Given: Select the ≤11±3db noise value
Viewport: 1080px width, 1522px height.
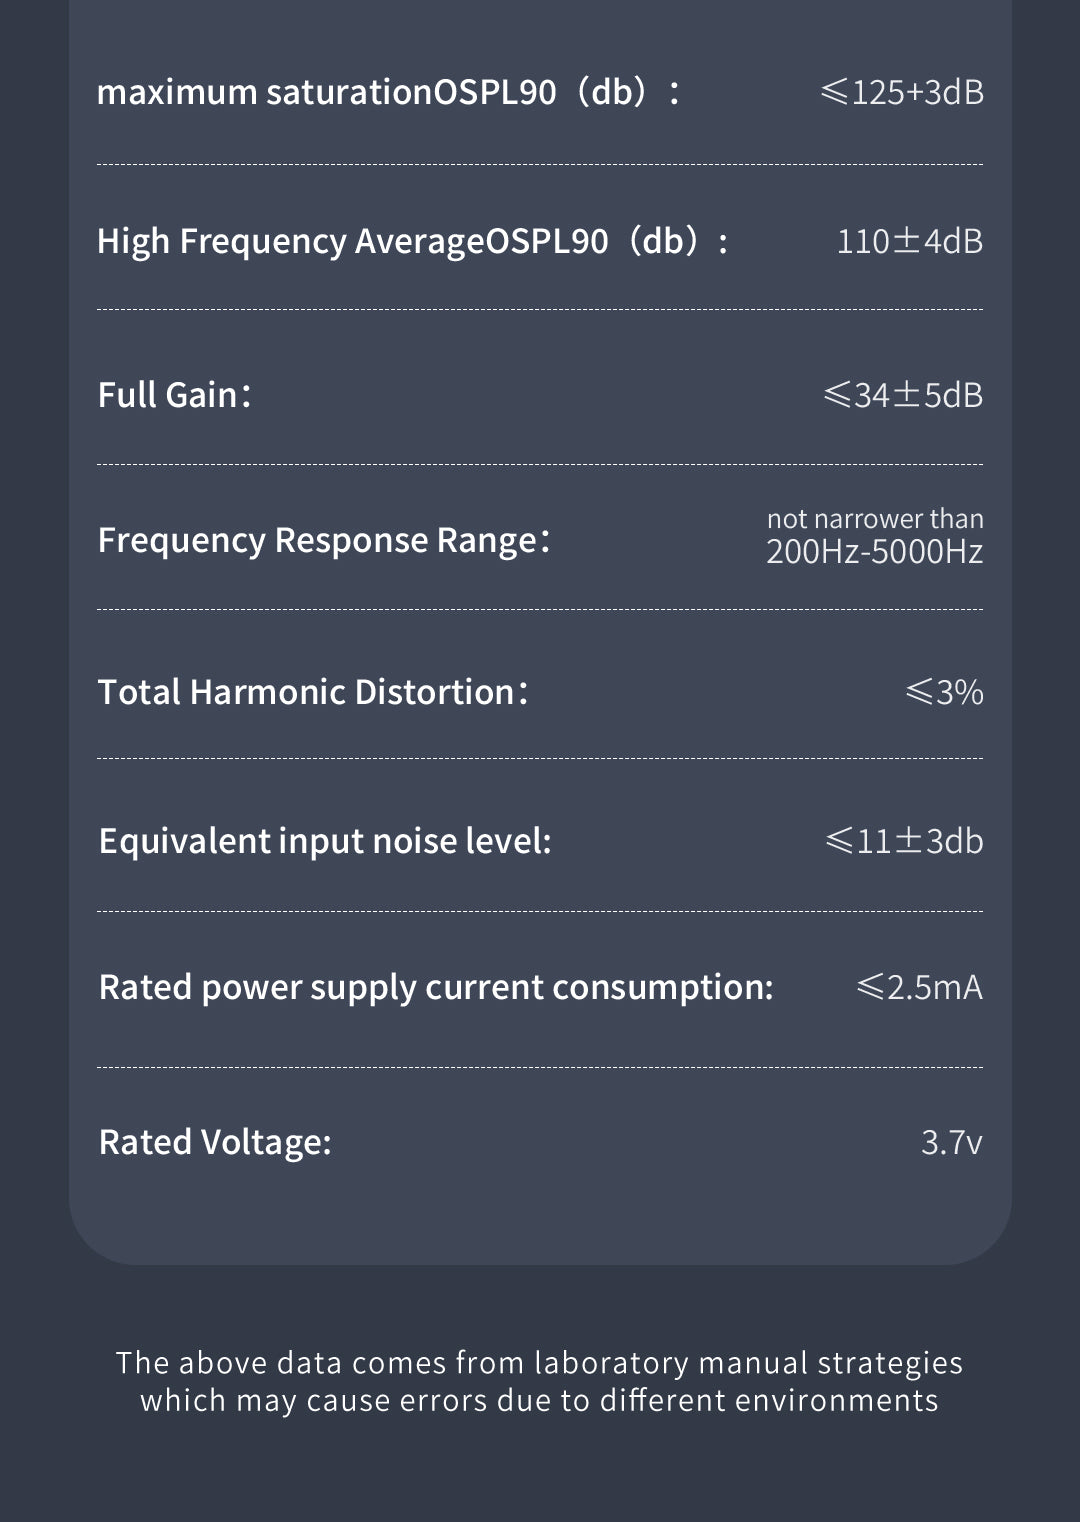Looking at the screenshot, I should click(904, 841).
